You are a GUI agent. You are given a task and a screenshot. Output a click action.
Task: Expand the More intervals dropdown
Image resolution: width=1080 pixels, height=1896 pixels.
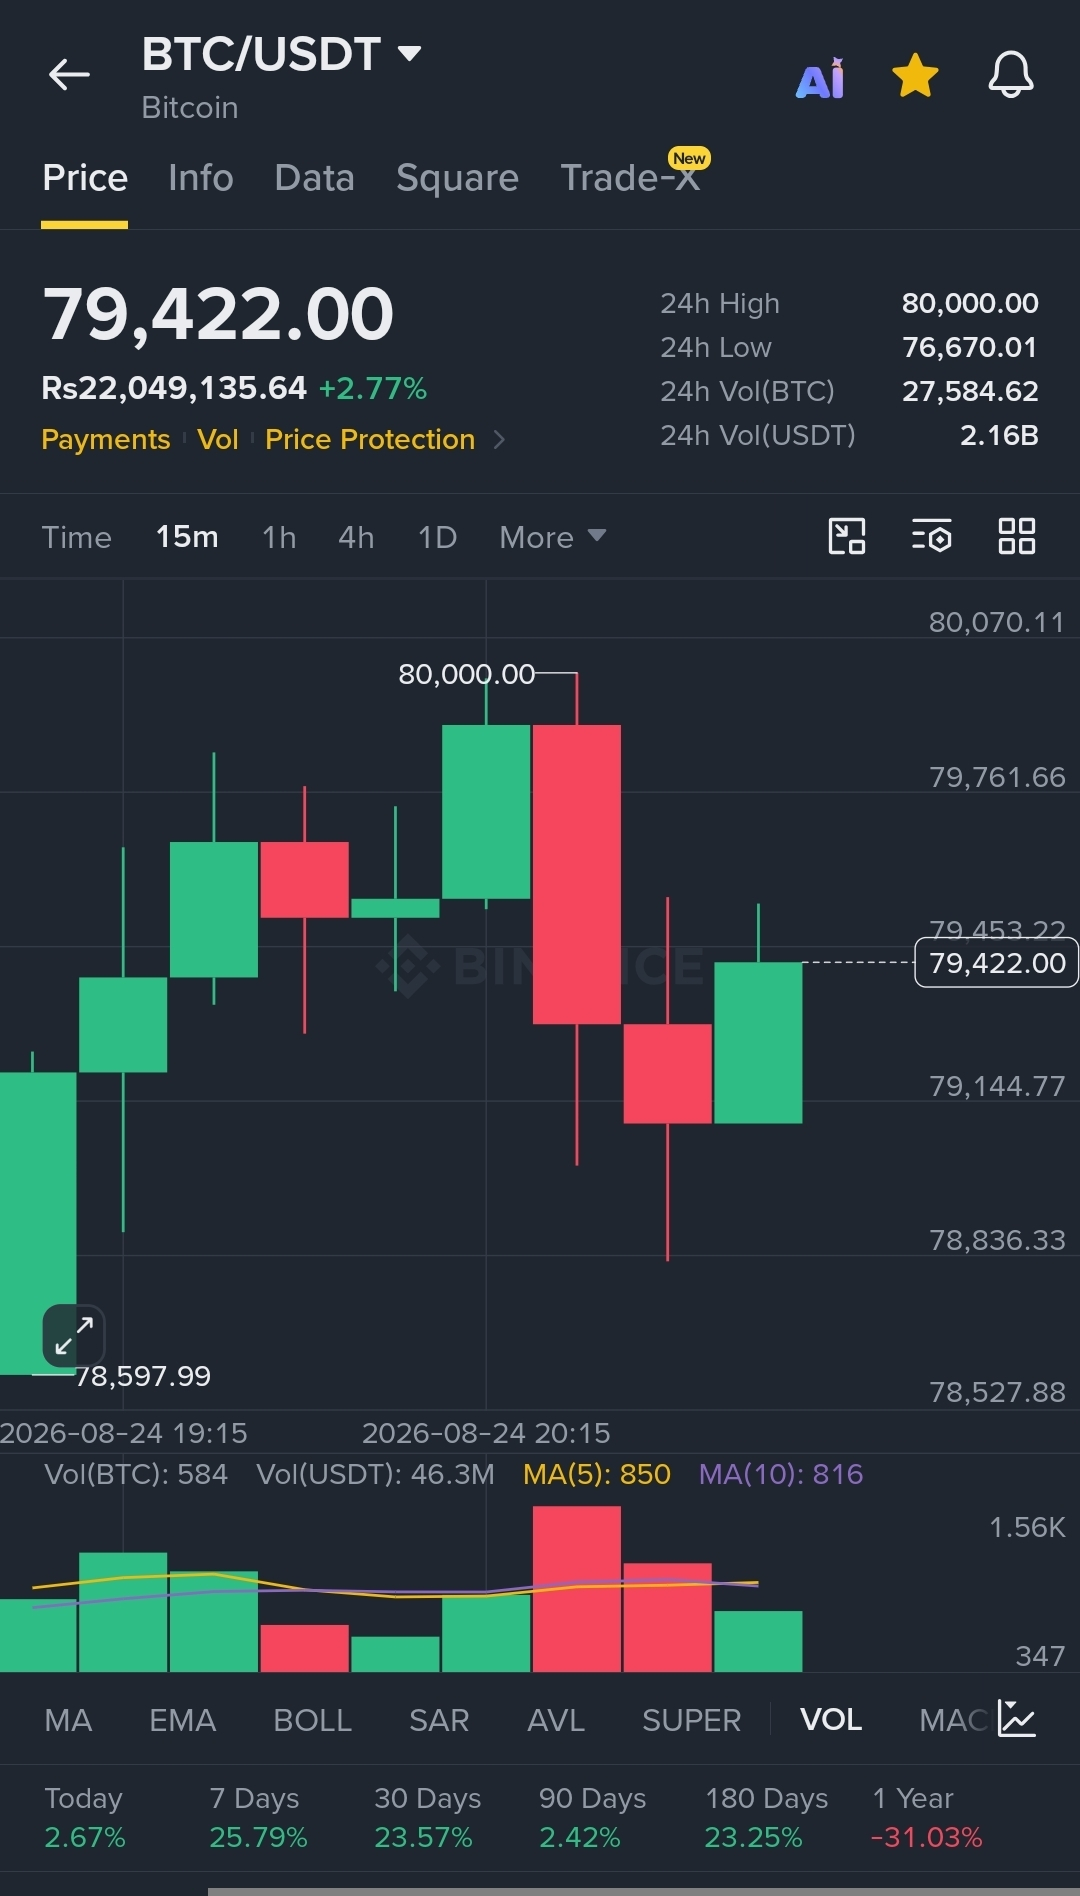pyautogui.click(x=552, y=537)
